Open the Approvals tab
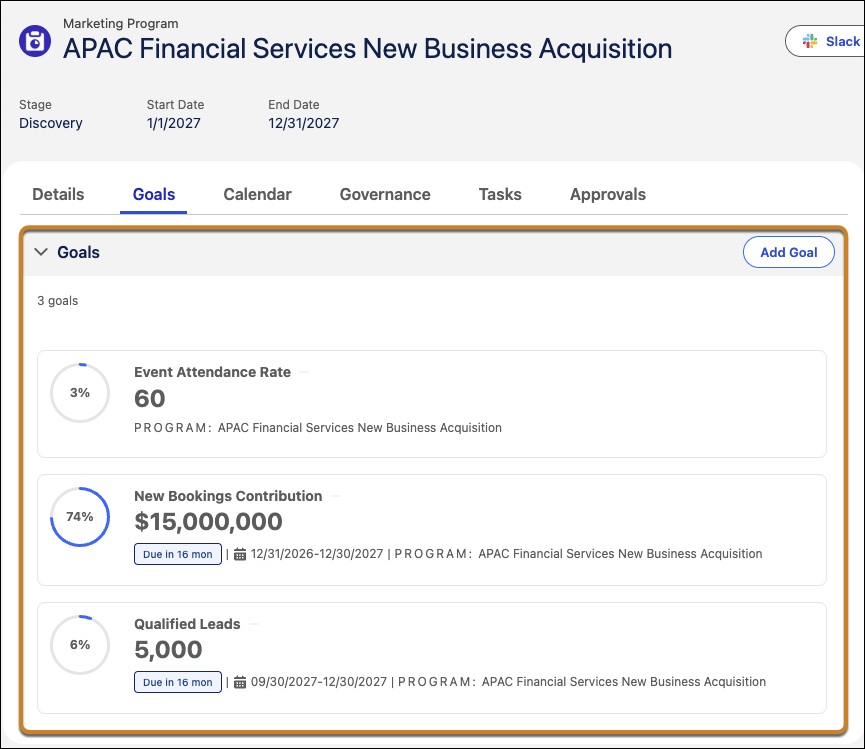The image size is (865, 749). [607, 194]
